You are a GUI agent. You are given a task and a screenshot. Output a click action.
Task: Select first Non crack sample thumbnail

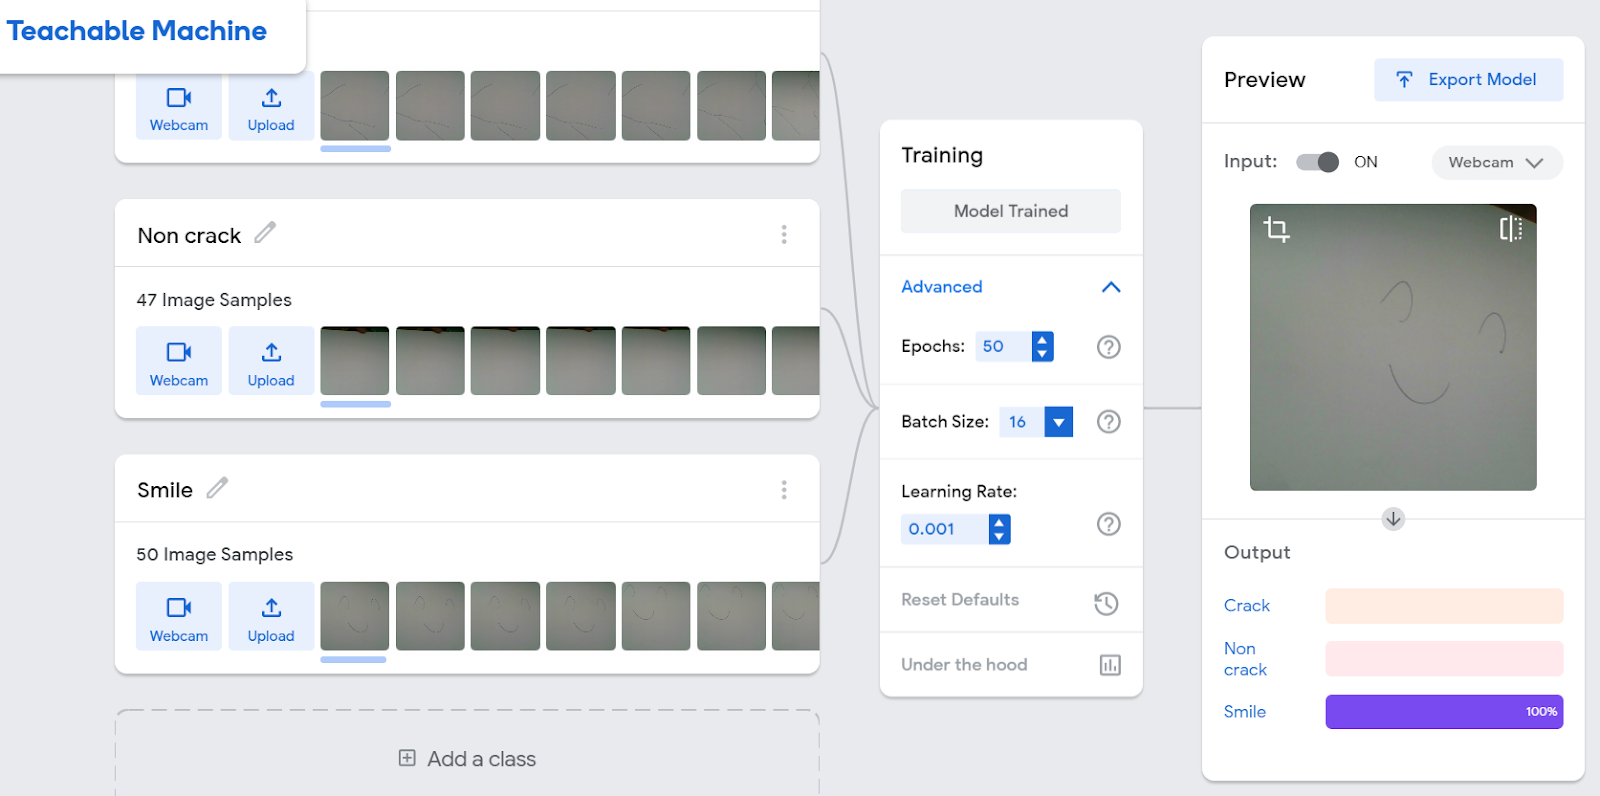(355, 361)
